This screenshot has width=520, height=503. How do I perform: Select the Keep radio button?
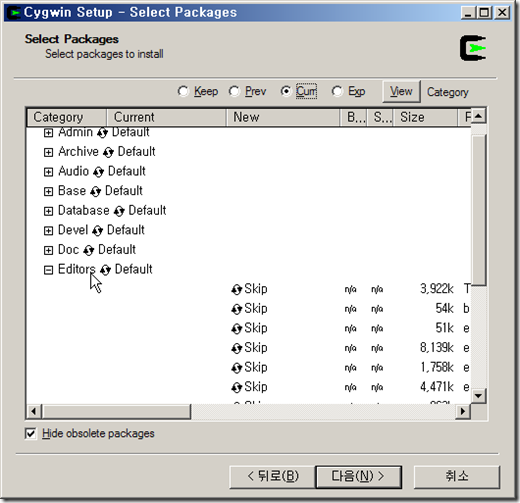(183, 91)
